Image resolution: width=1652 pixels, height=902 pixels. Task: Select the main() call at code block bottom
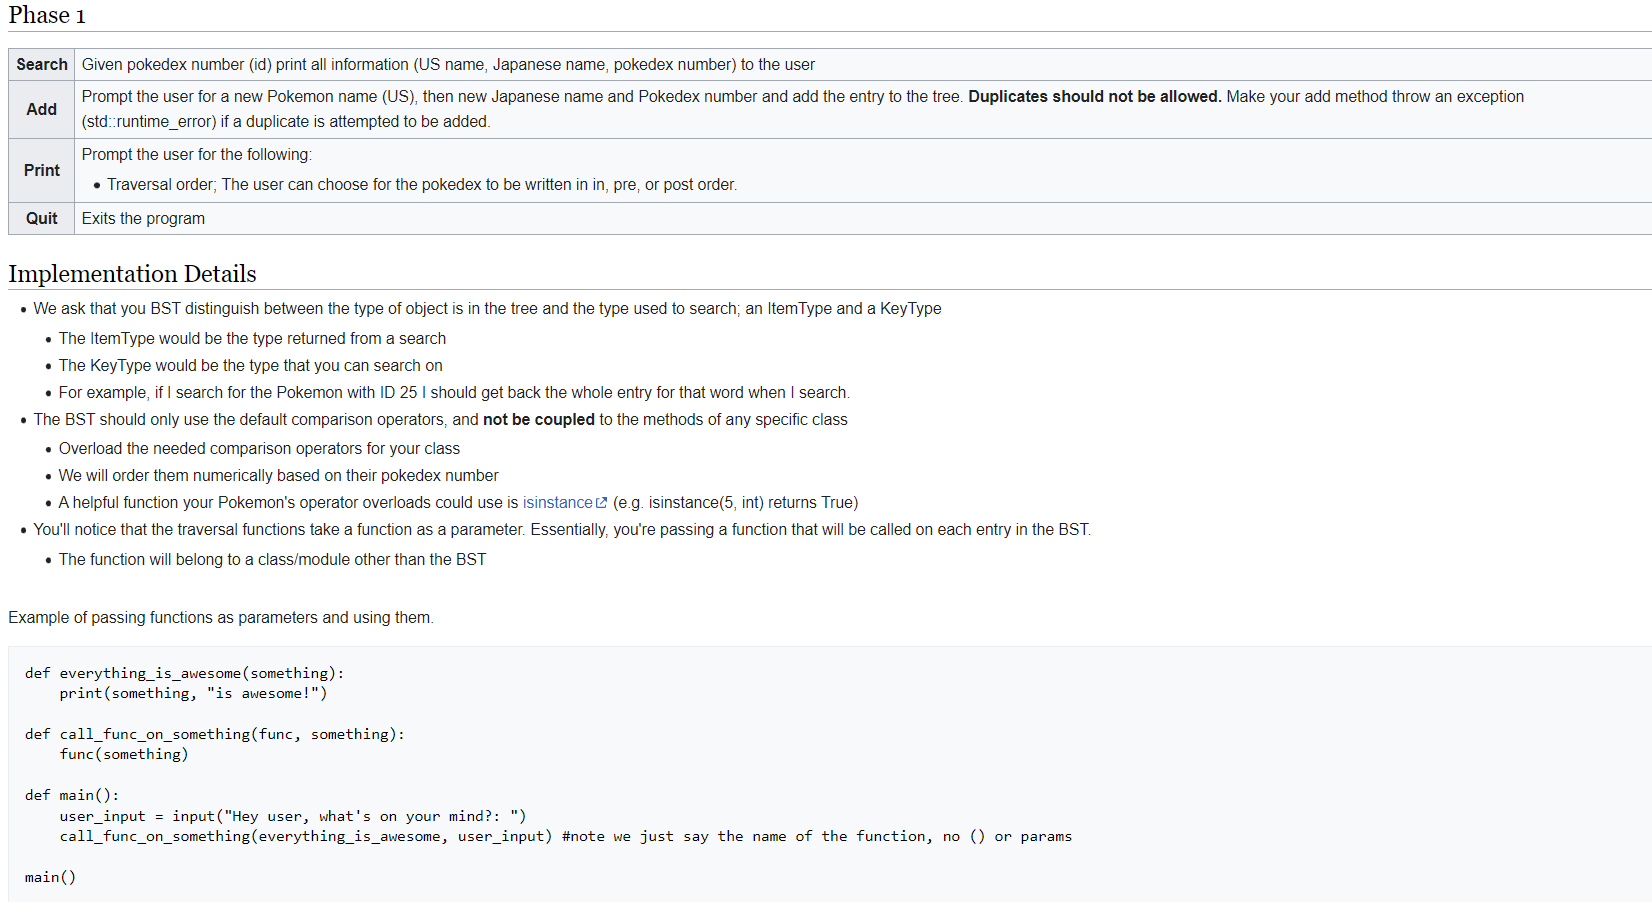click(50, 876)
